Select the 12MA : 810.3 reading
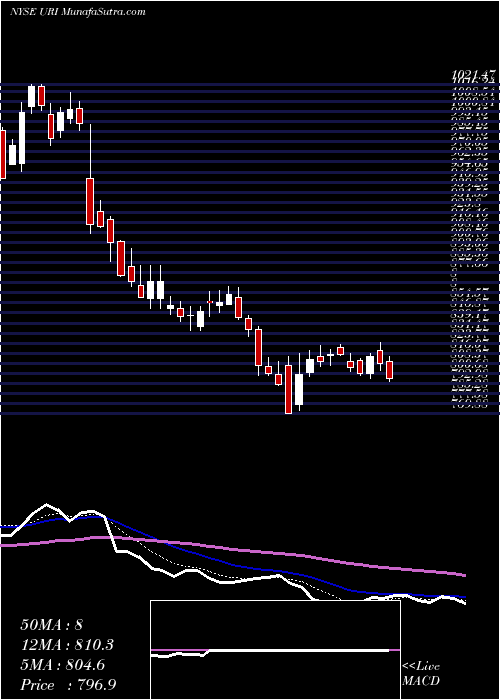Viewport: 500px width, 700px height. tap(66, 645)
